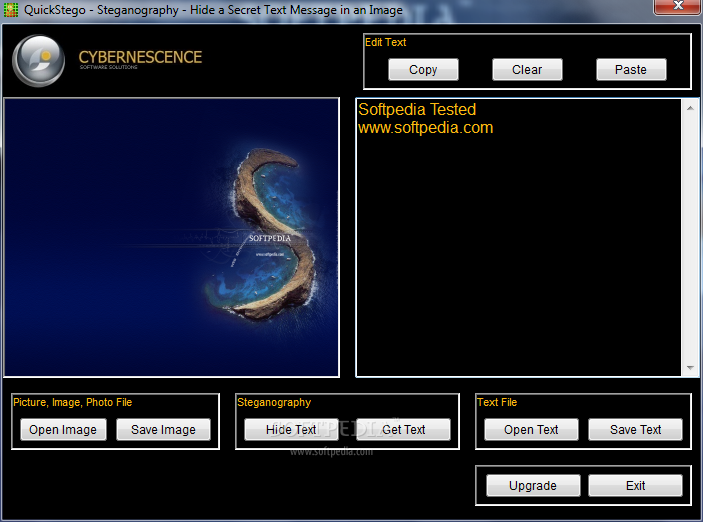Open an image with Open Image
Screen dimensions: 703x522
click(63, 430)
